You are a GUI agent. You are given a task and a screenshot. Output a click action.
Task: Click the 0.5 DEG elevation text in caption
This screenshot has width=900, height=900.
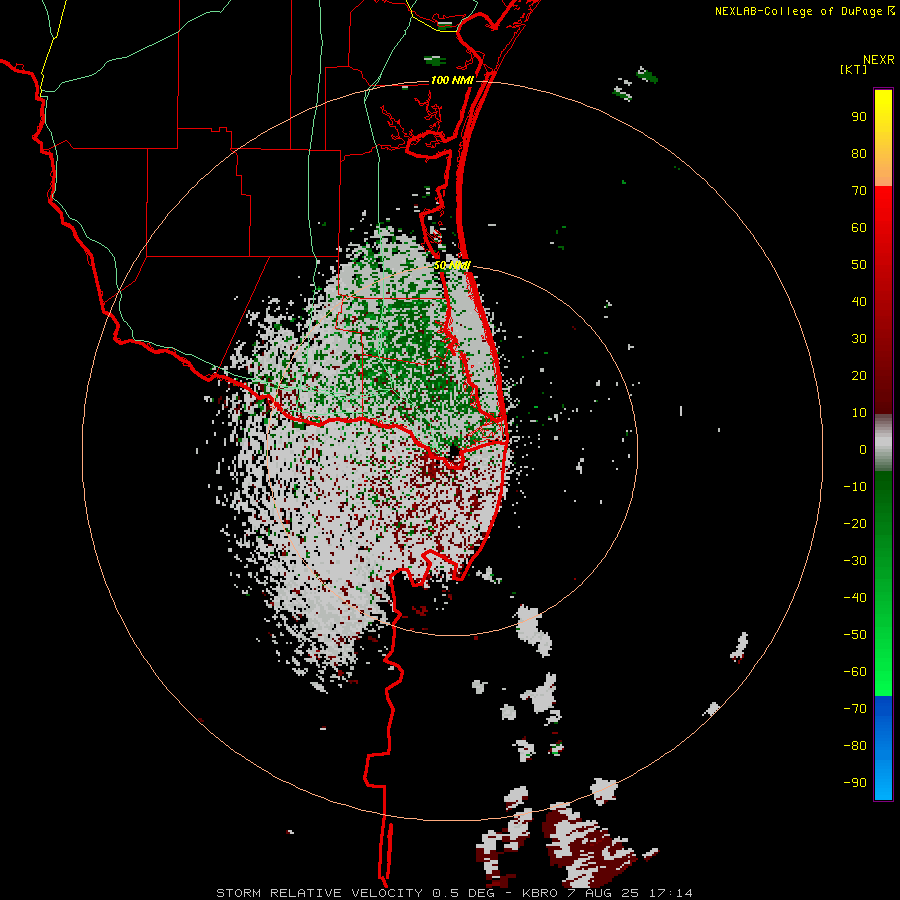pos(463,893)
